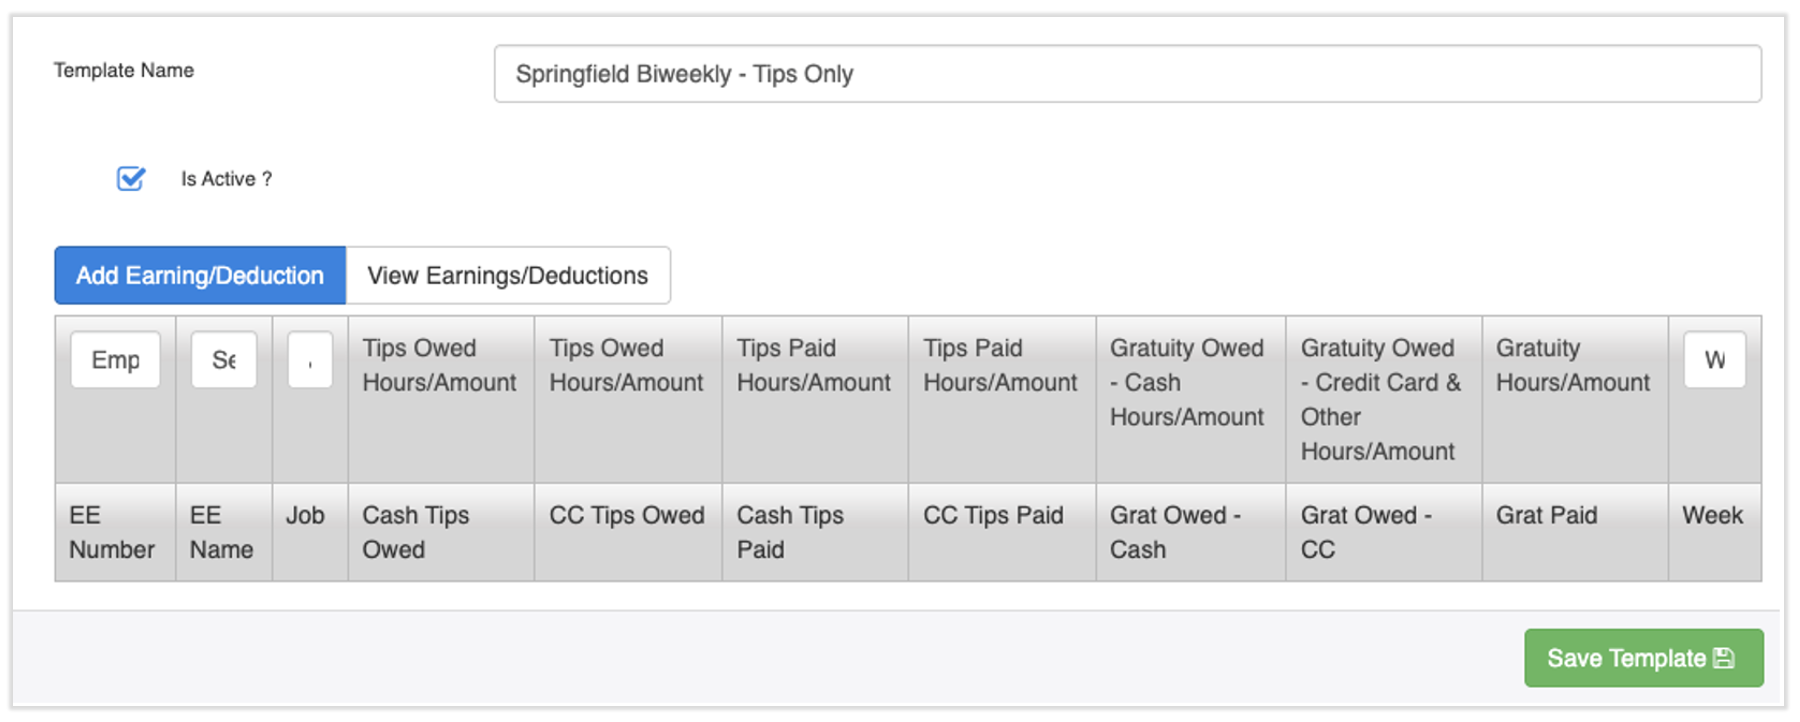
Task: Click the W column input box
Action: (1714, 360)
